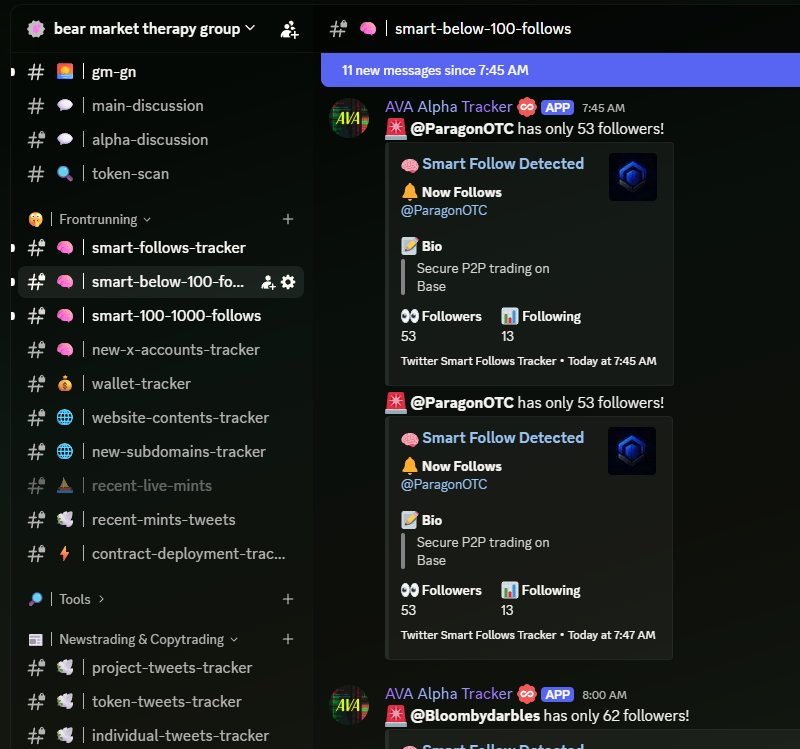Open the smart-follows-tracker channel

(161, 248)
